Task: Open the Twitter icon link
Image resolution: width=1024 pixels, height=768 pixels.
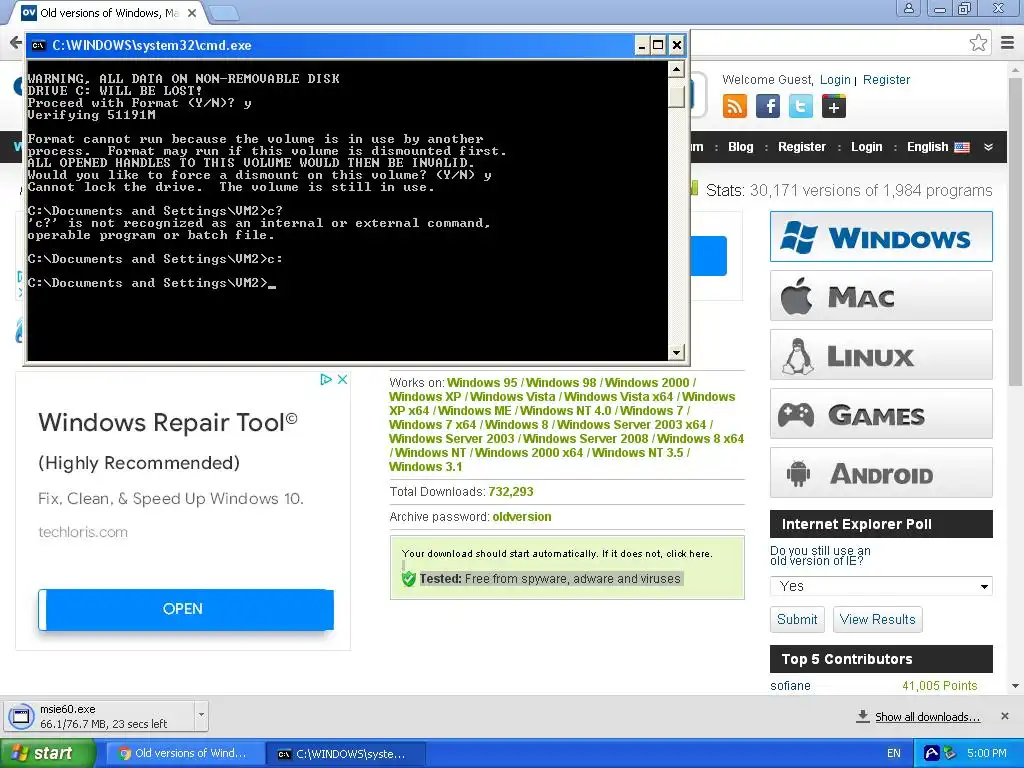Action: (x=801, y=106)
